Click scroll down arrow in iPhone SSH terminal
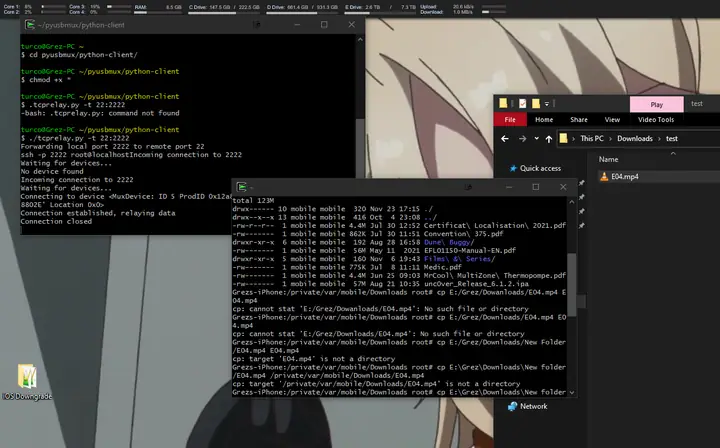 coord(572,392)
